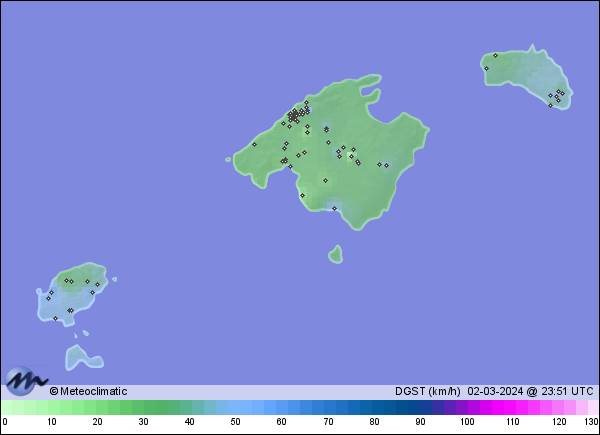Select the southernmost station marker on Ibiza
Image resolution: width=600 pixels, height=435 pixels.
tap(55, 318)
